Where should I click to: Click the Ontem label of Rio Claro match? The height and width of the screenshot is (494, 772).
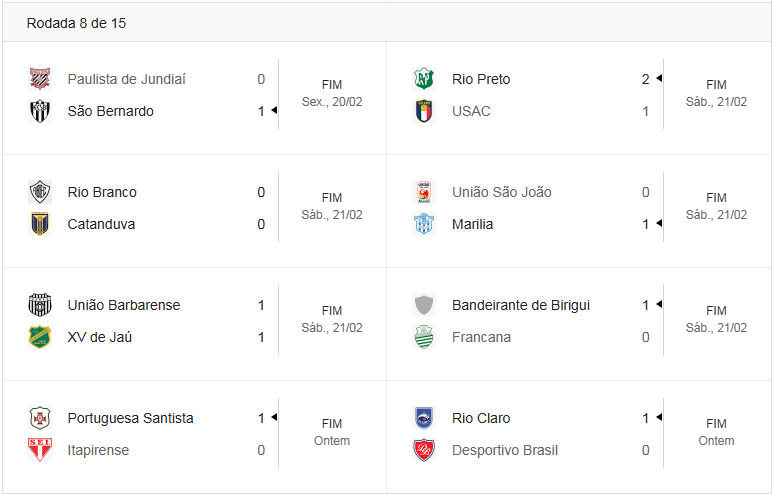coord(716,440)
